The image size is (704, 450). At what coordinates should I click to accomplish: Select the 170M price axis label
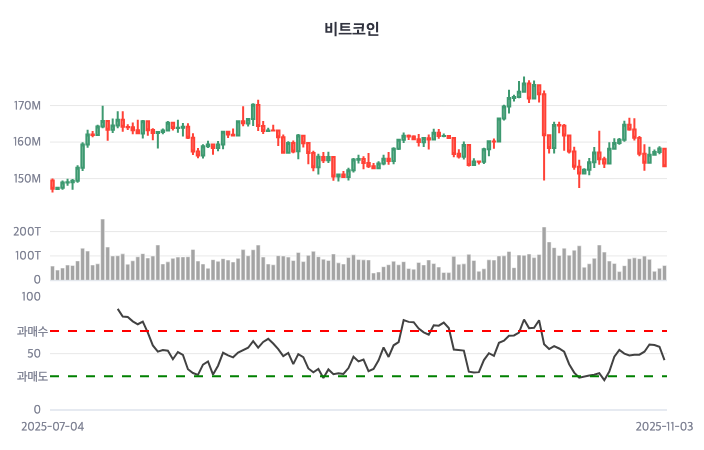click(x=27, y=106)
